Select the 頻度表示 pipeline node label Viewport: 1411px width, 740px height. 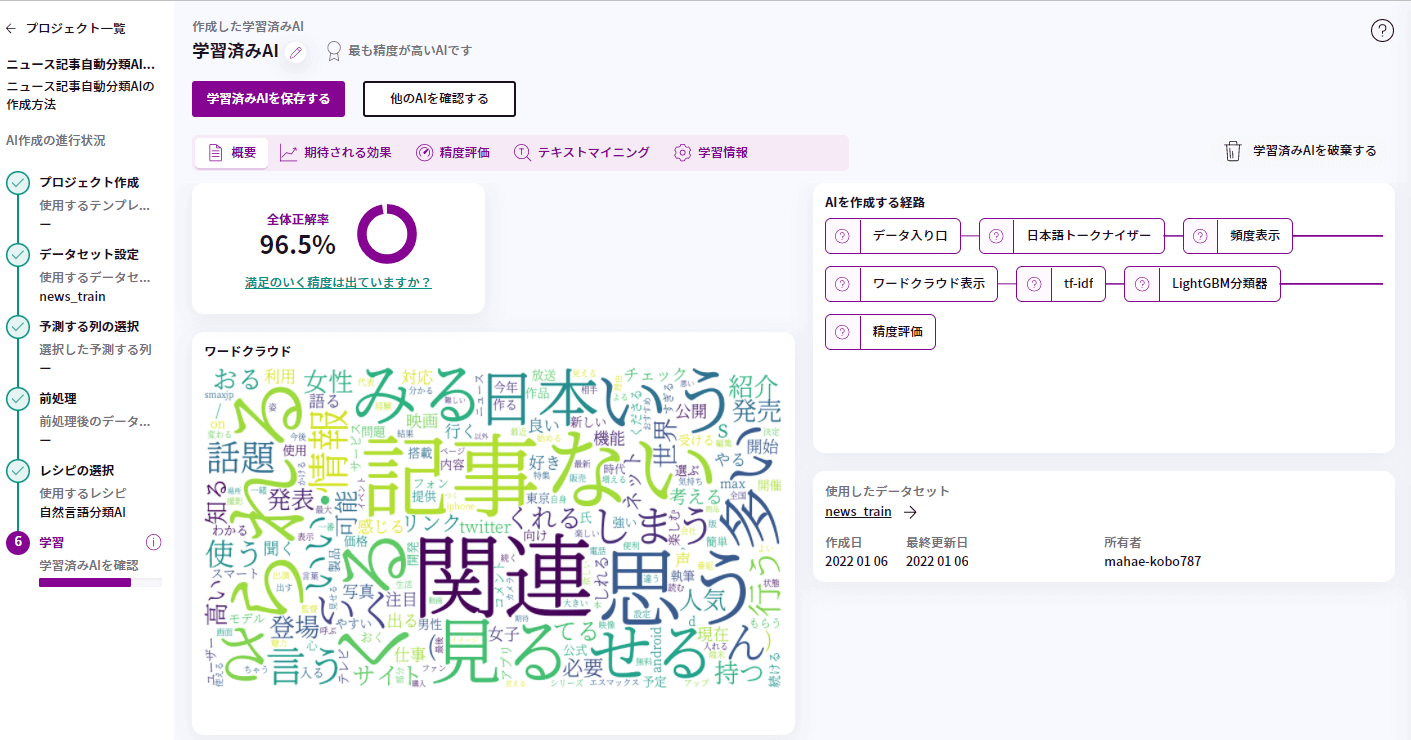tap(1255, 237)
